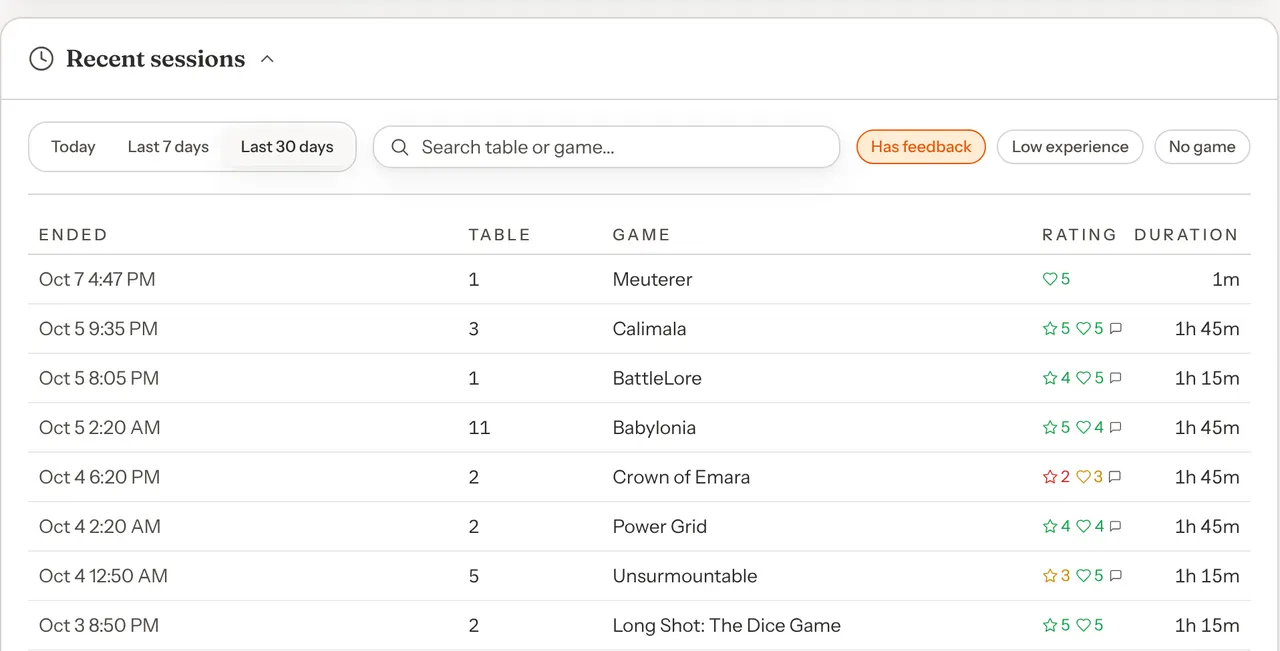Viewport: 1280px width, 651px height.
Task: Click table number 11 in the Babylonia row
Action: tap(479, 428)
